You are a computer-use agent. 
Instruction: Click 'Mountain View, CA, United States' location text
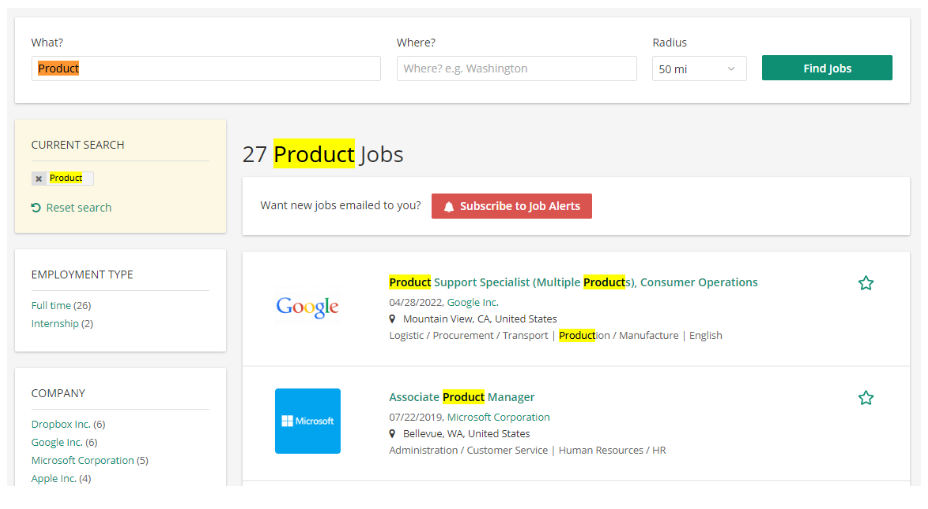(x=480, y=319)
